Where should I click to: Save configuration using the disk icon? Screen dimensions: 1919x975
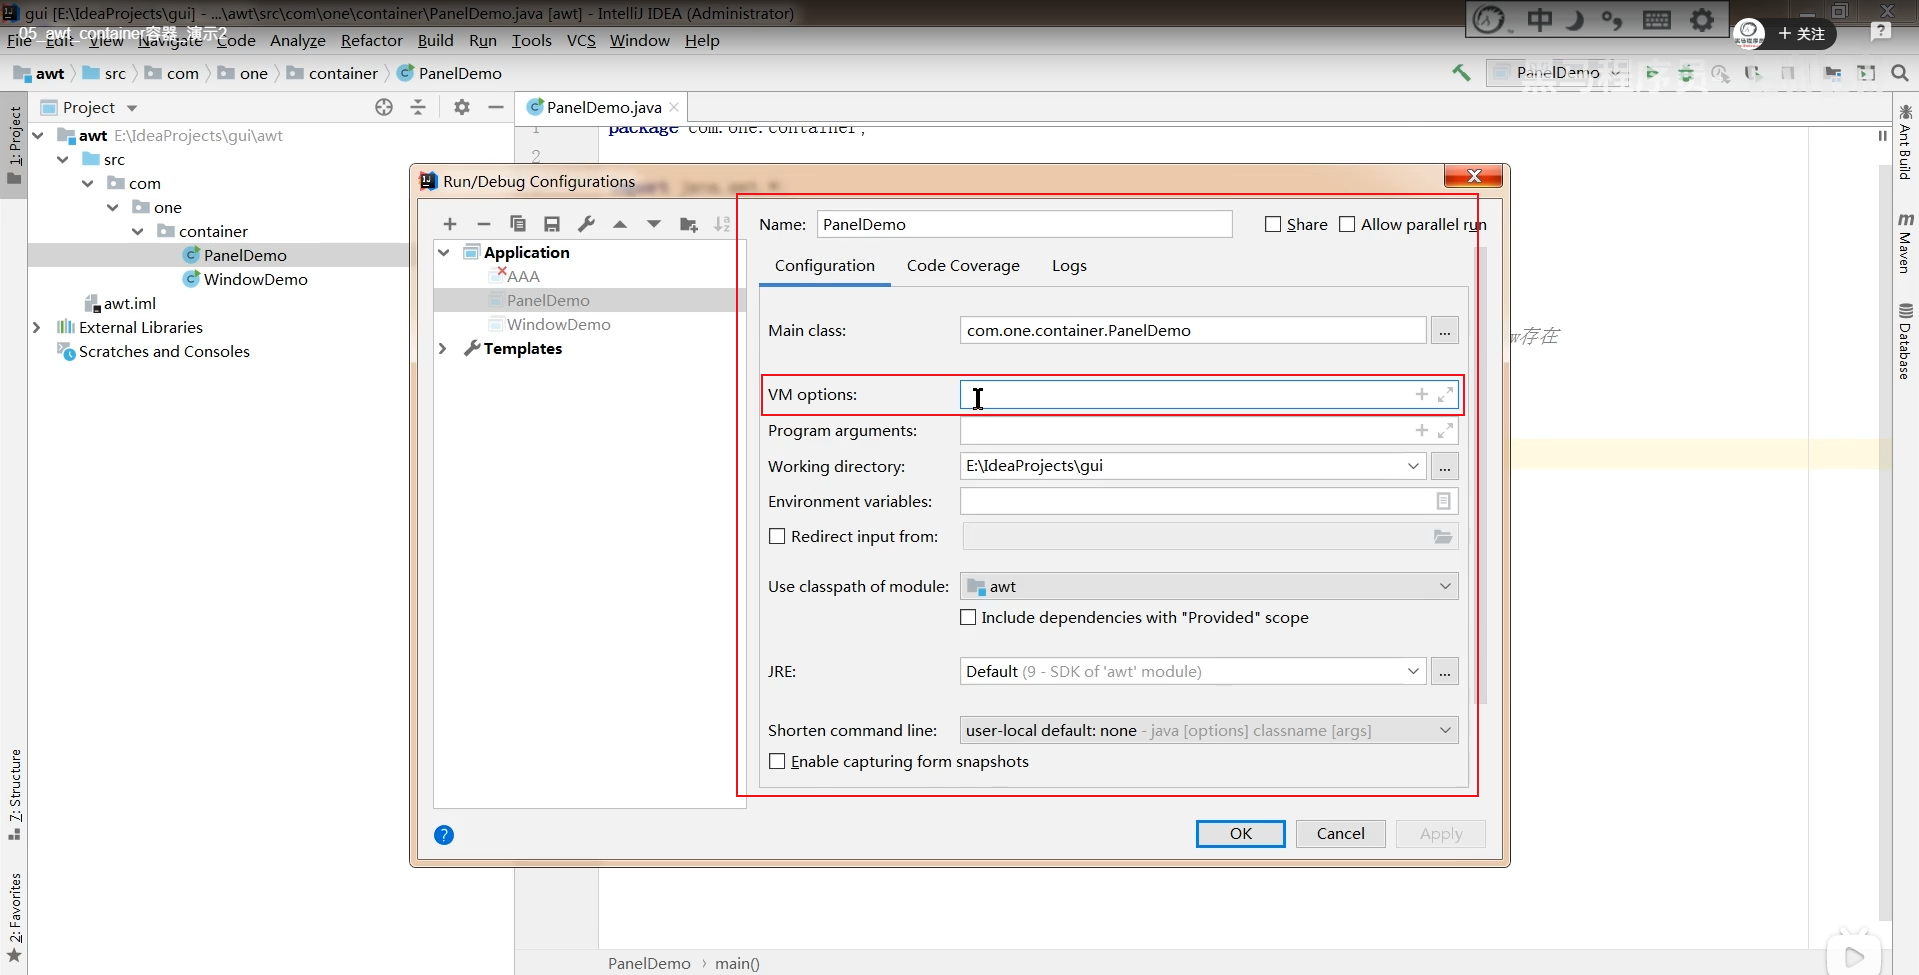[x=552, y=224]
